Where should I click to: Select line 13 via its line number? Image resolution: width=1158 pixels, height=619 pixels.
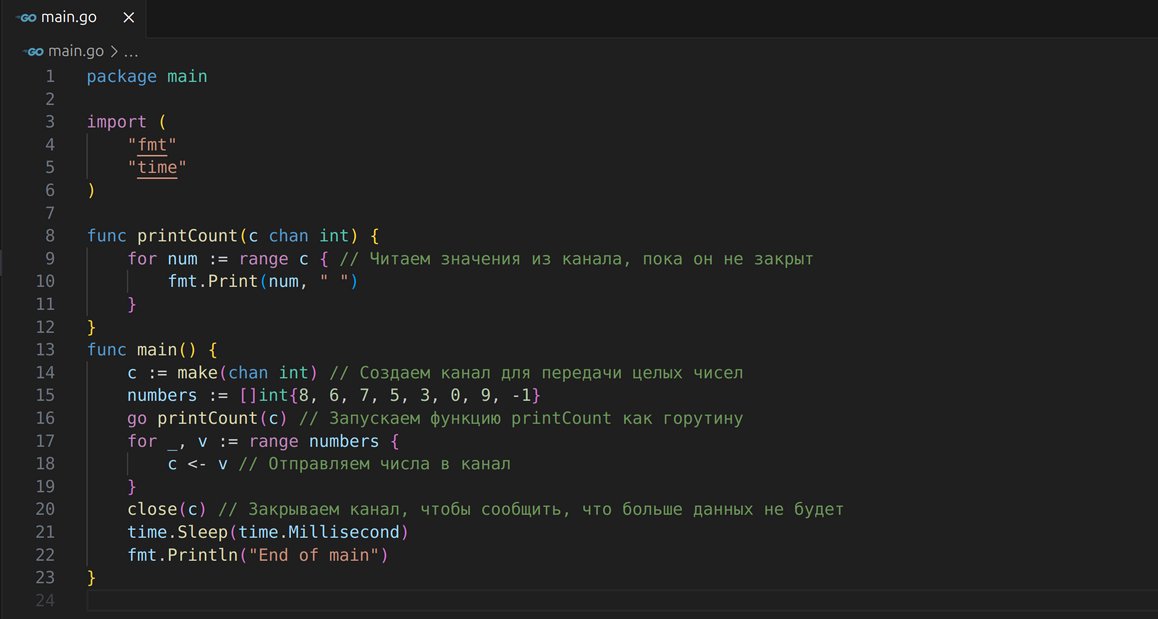tap(45, 350)
